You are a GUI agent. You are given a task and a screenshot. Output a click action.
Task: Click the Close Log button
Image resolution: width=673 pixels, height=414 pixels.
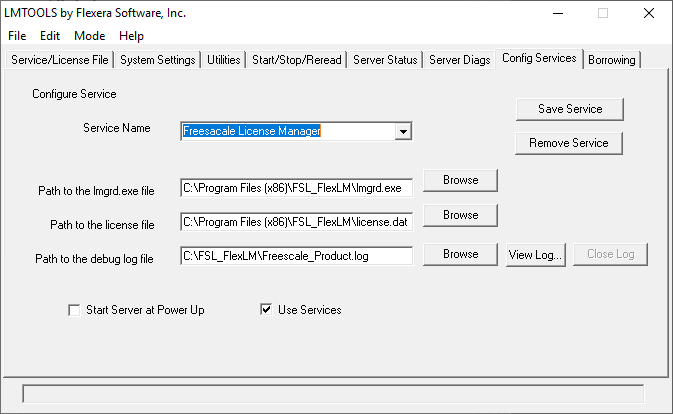click(610, 254)
